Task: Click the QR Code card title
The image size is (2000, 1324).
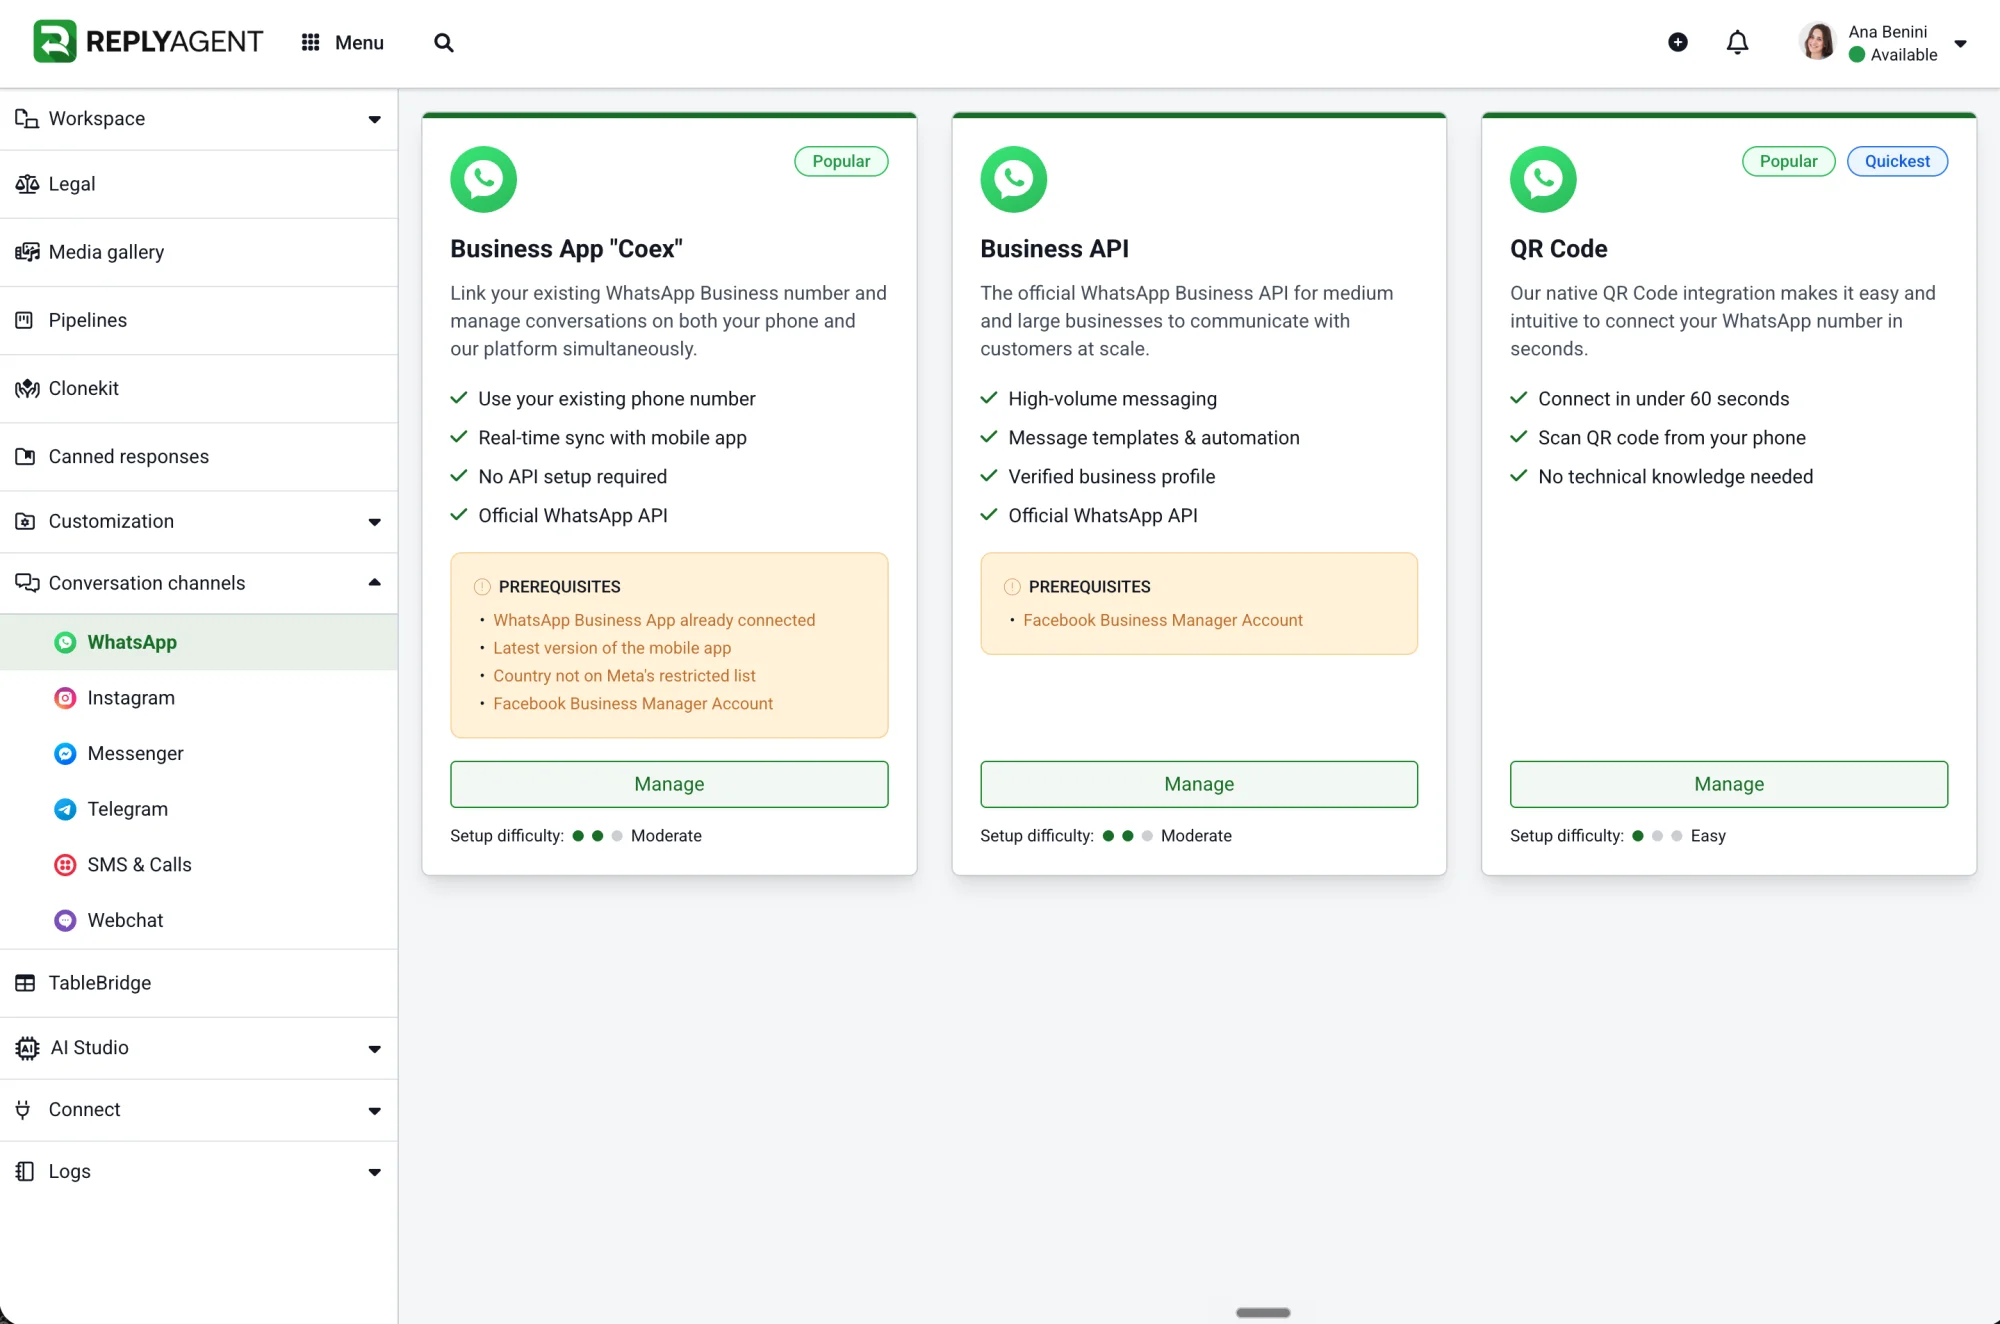Action: [1558, 249]
